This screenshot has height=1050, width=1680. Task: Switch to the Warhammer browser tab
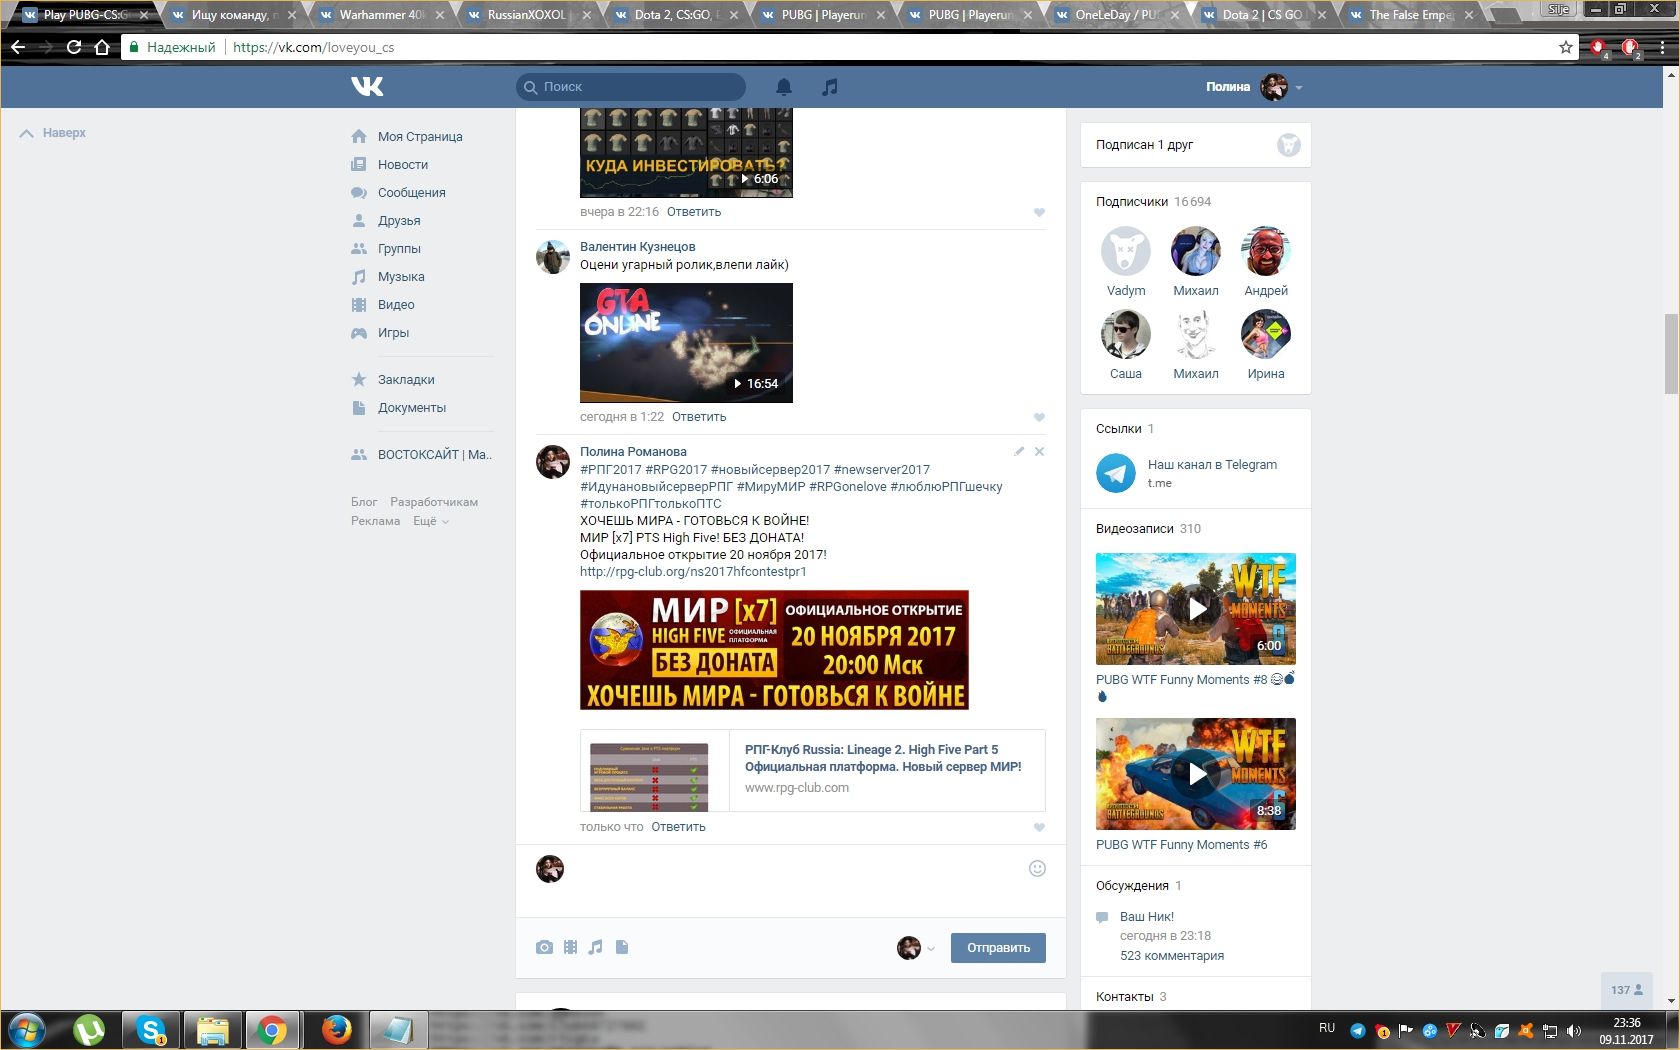(380, 15)
